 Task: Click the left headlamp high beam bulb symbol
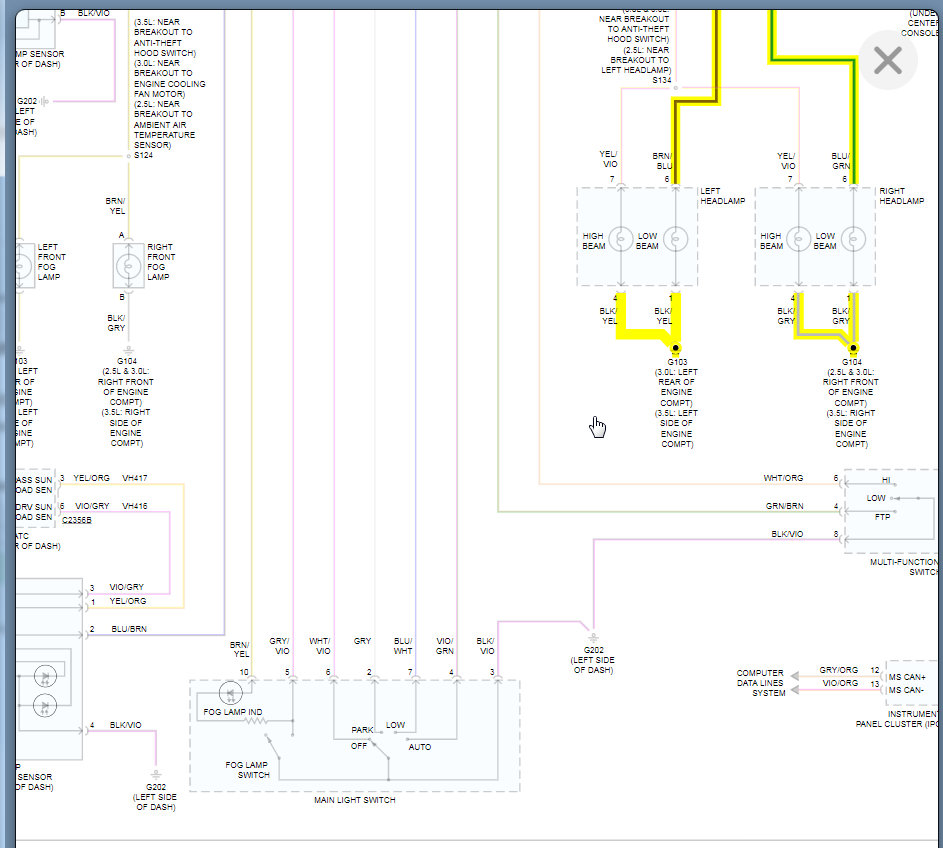coord(621,239)
